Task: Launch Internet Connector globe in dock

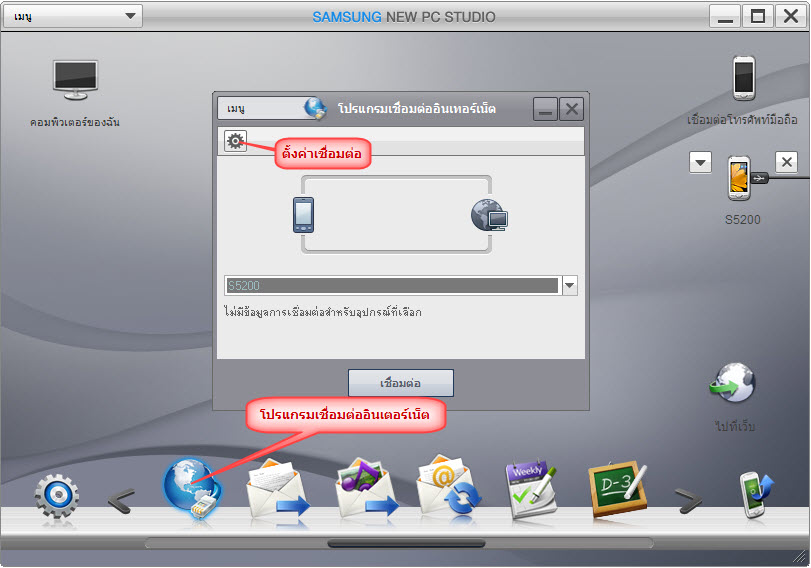Action: coord(192,489)
